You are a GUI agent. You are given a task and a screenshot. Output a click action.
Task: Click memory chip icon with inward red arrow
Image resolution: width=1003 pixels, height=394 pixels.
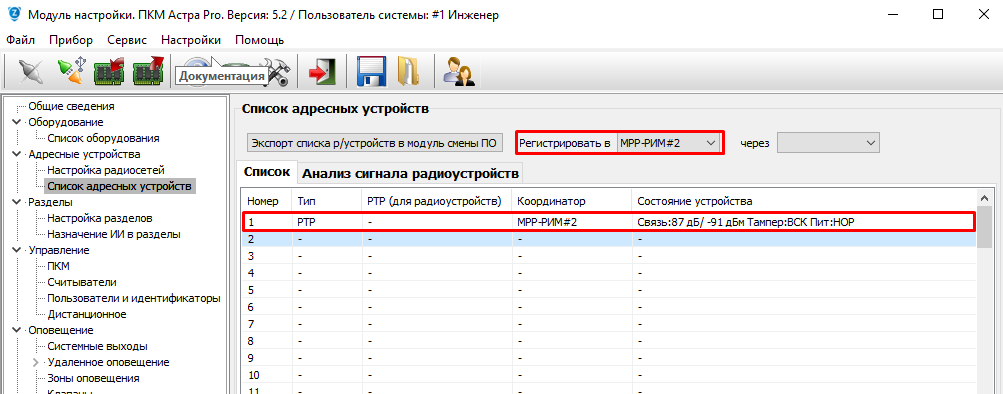click(109, 71)
